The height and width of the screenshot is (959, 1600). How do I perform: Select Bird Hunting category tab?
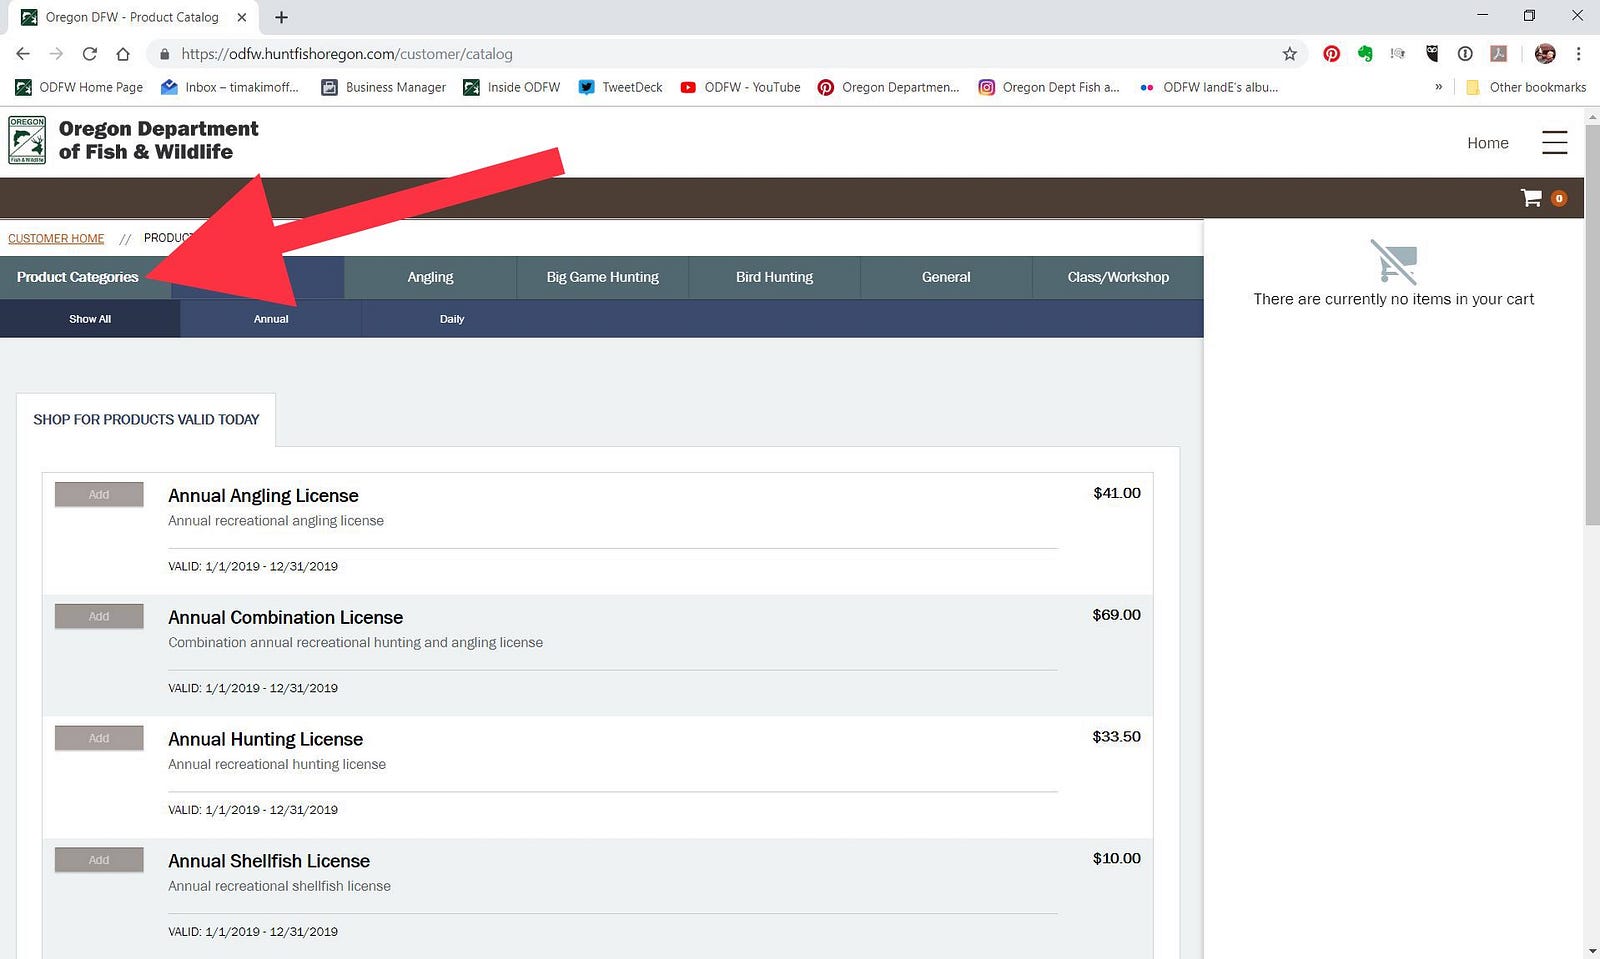774,277
